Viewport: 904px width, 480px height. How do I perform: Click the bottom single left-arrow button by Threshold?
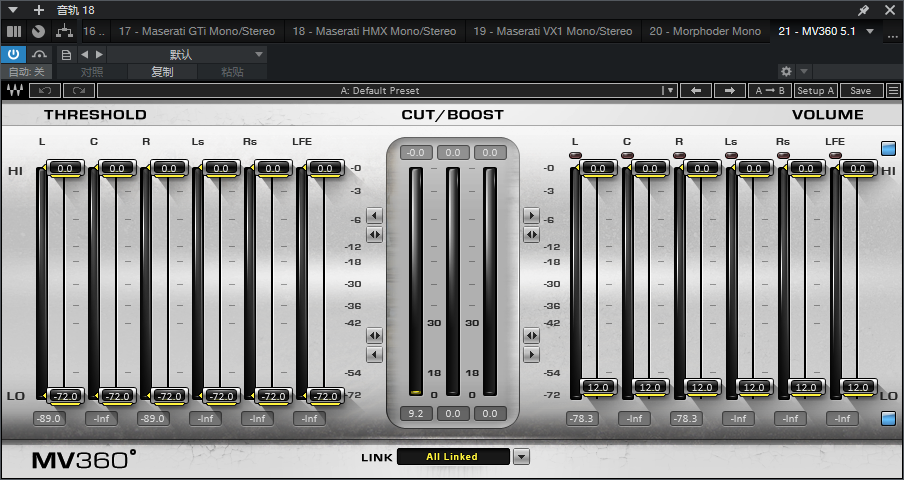[375, 354]
